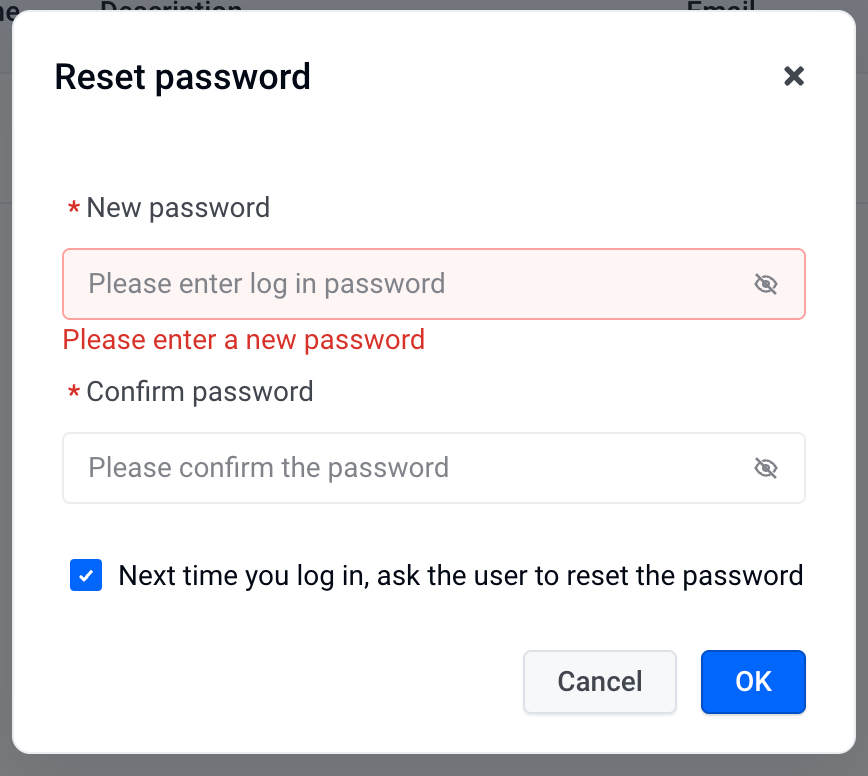
Task: Focus the Confirm password input field
Action: point(433,468)
